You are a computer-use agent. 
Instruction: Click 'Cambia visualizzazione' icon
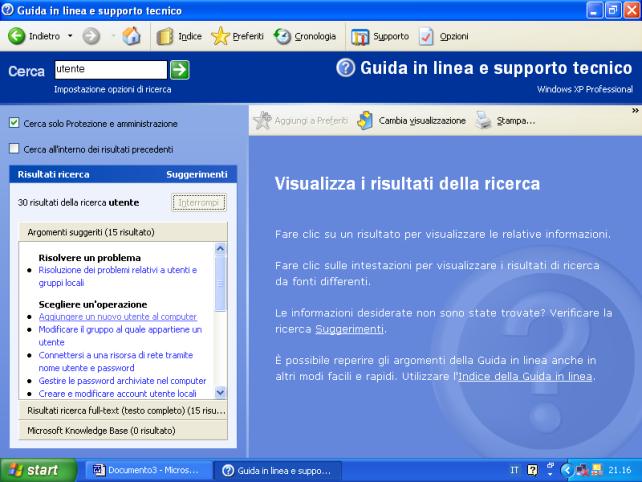(365, 120)
